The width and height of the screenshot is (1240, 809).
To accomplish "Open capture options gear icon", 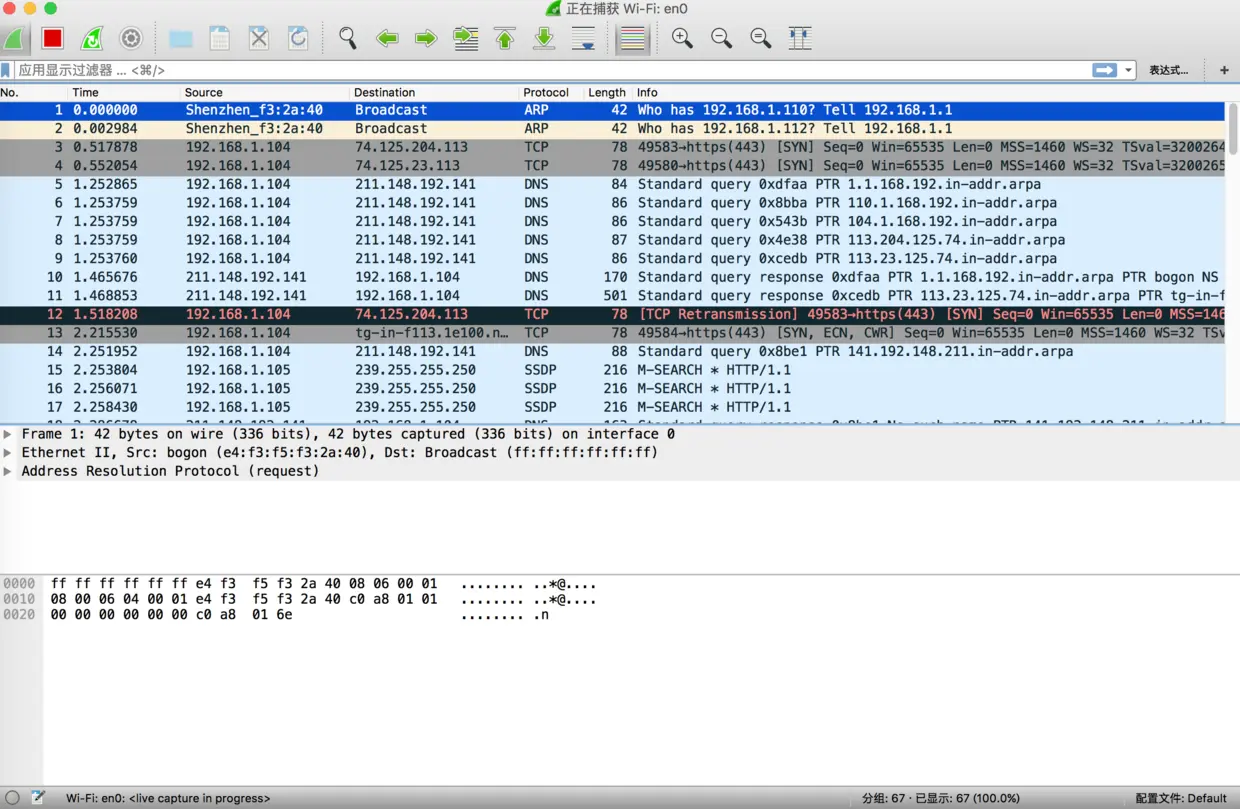I will point(131,39).
